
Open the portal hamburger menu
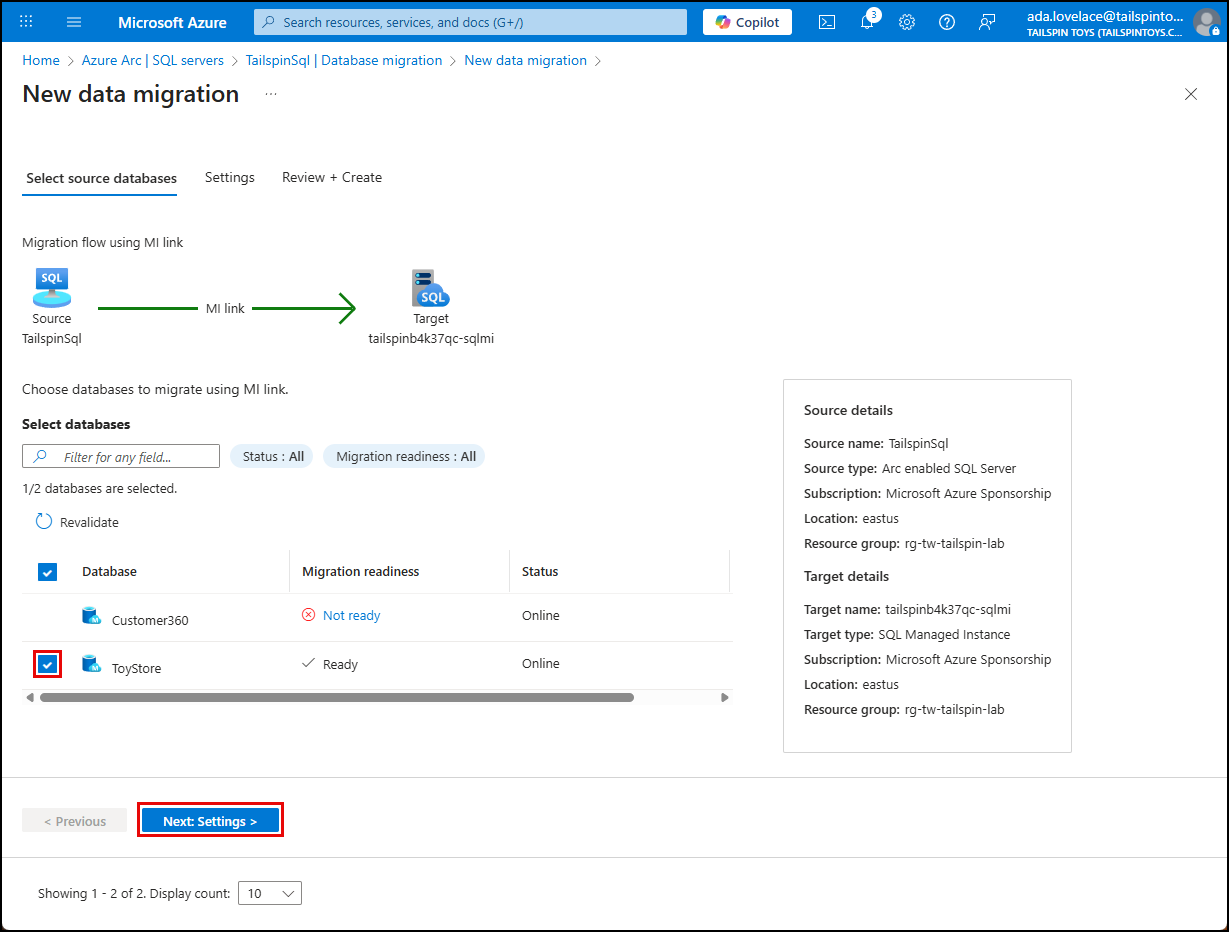pos(73,21)
